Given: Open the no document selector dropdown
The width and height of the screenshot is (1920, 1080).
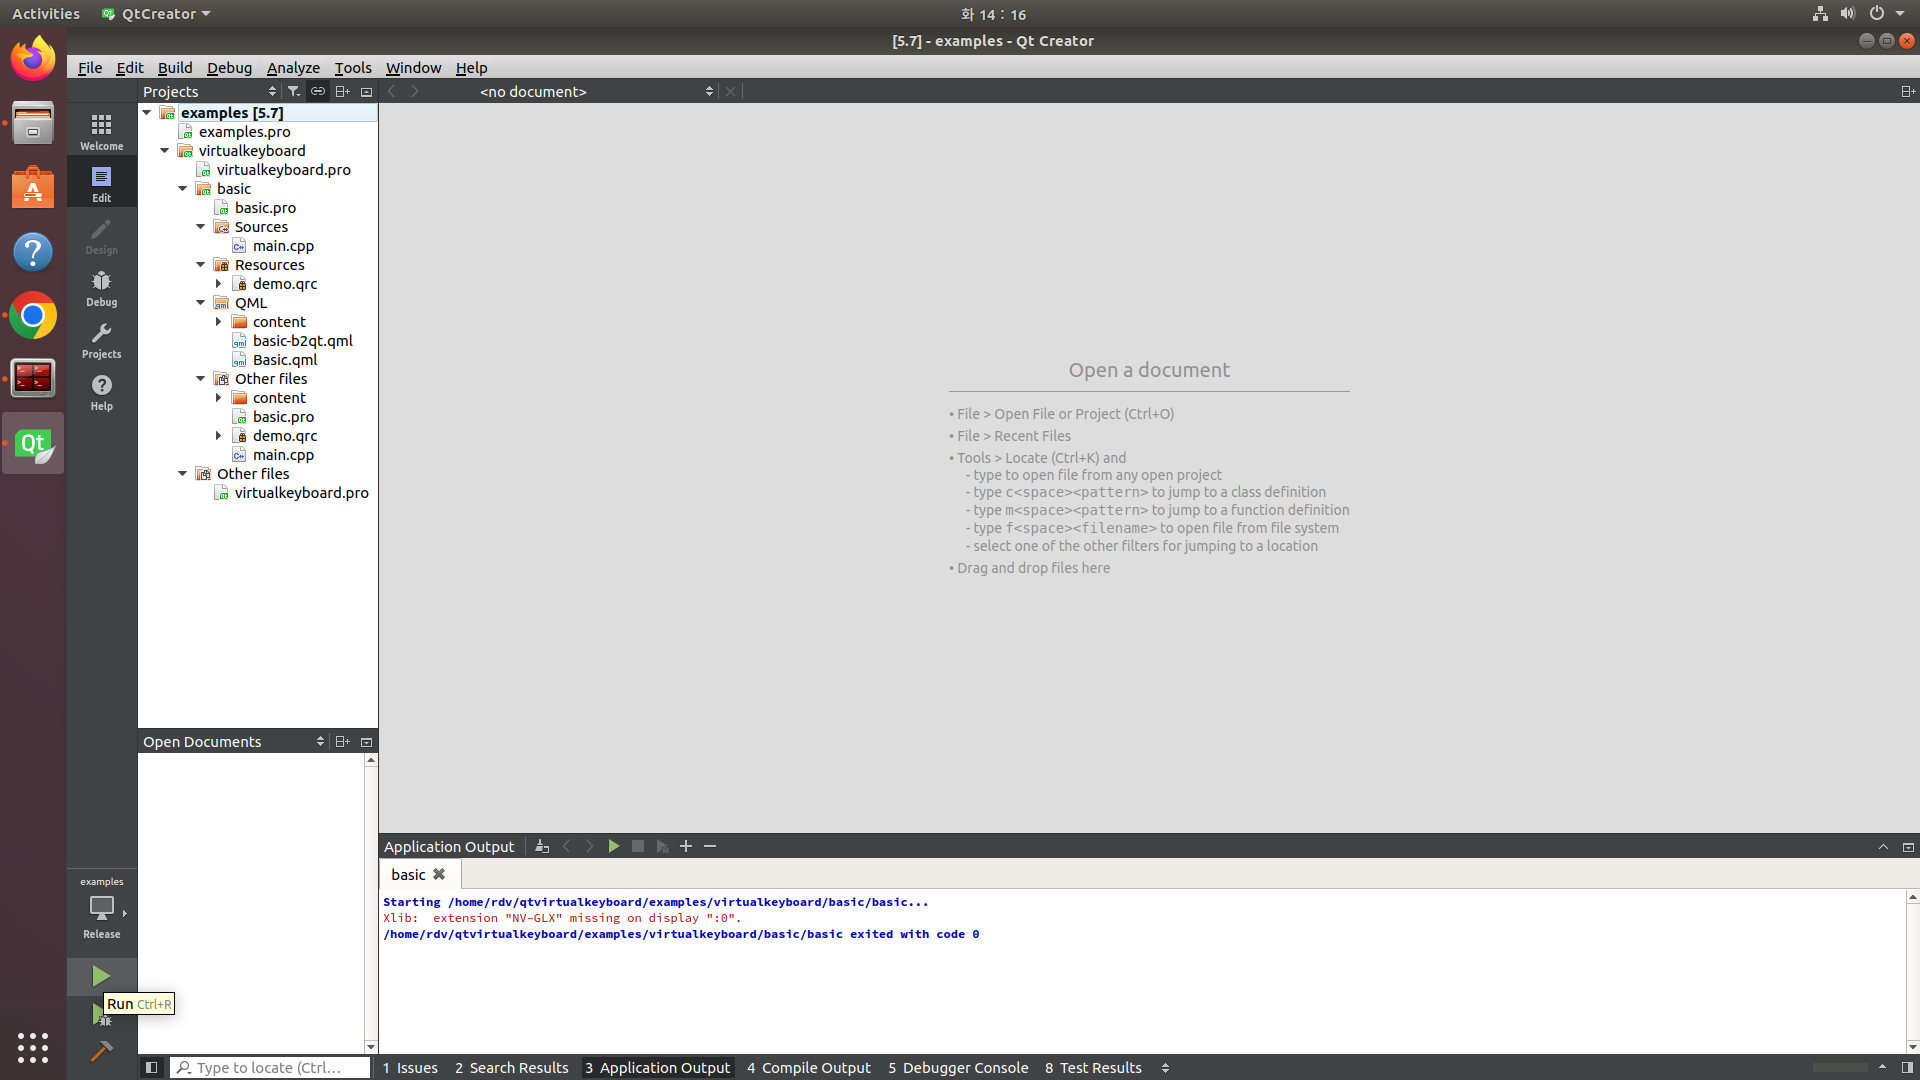Looking at the screenshot, I should click(x=596, y=91).
